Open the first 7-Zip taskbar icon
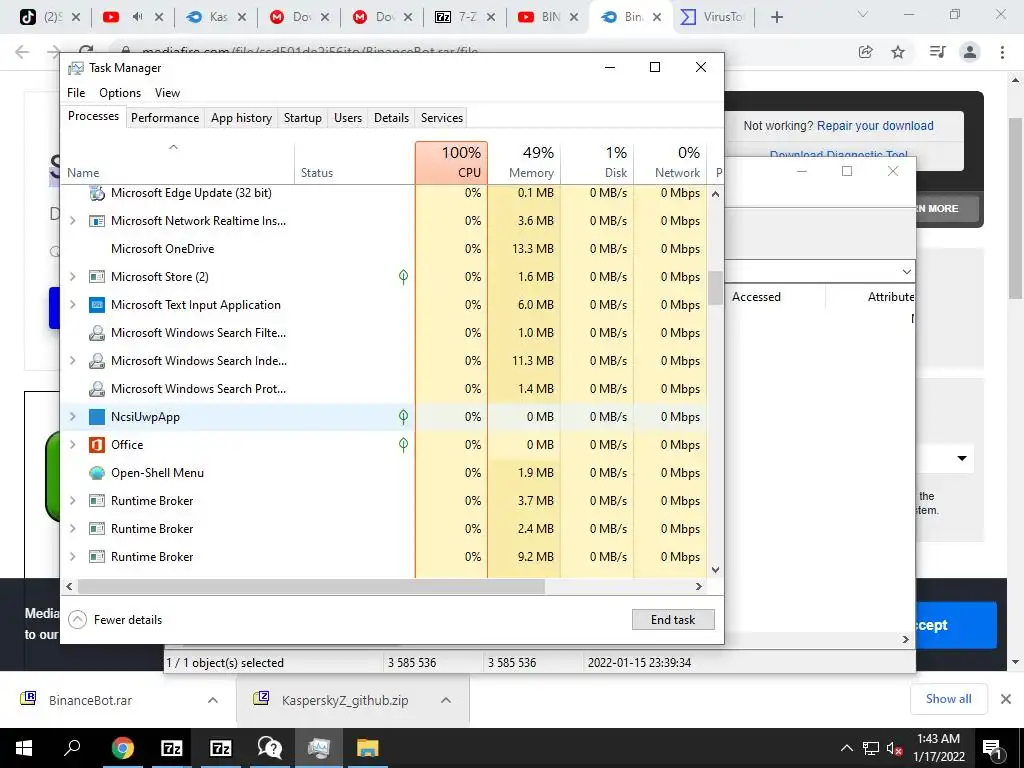The height and width of the screenshot is (768, 1024). [x=171, y=748]
